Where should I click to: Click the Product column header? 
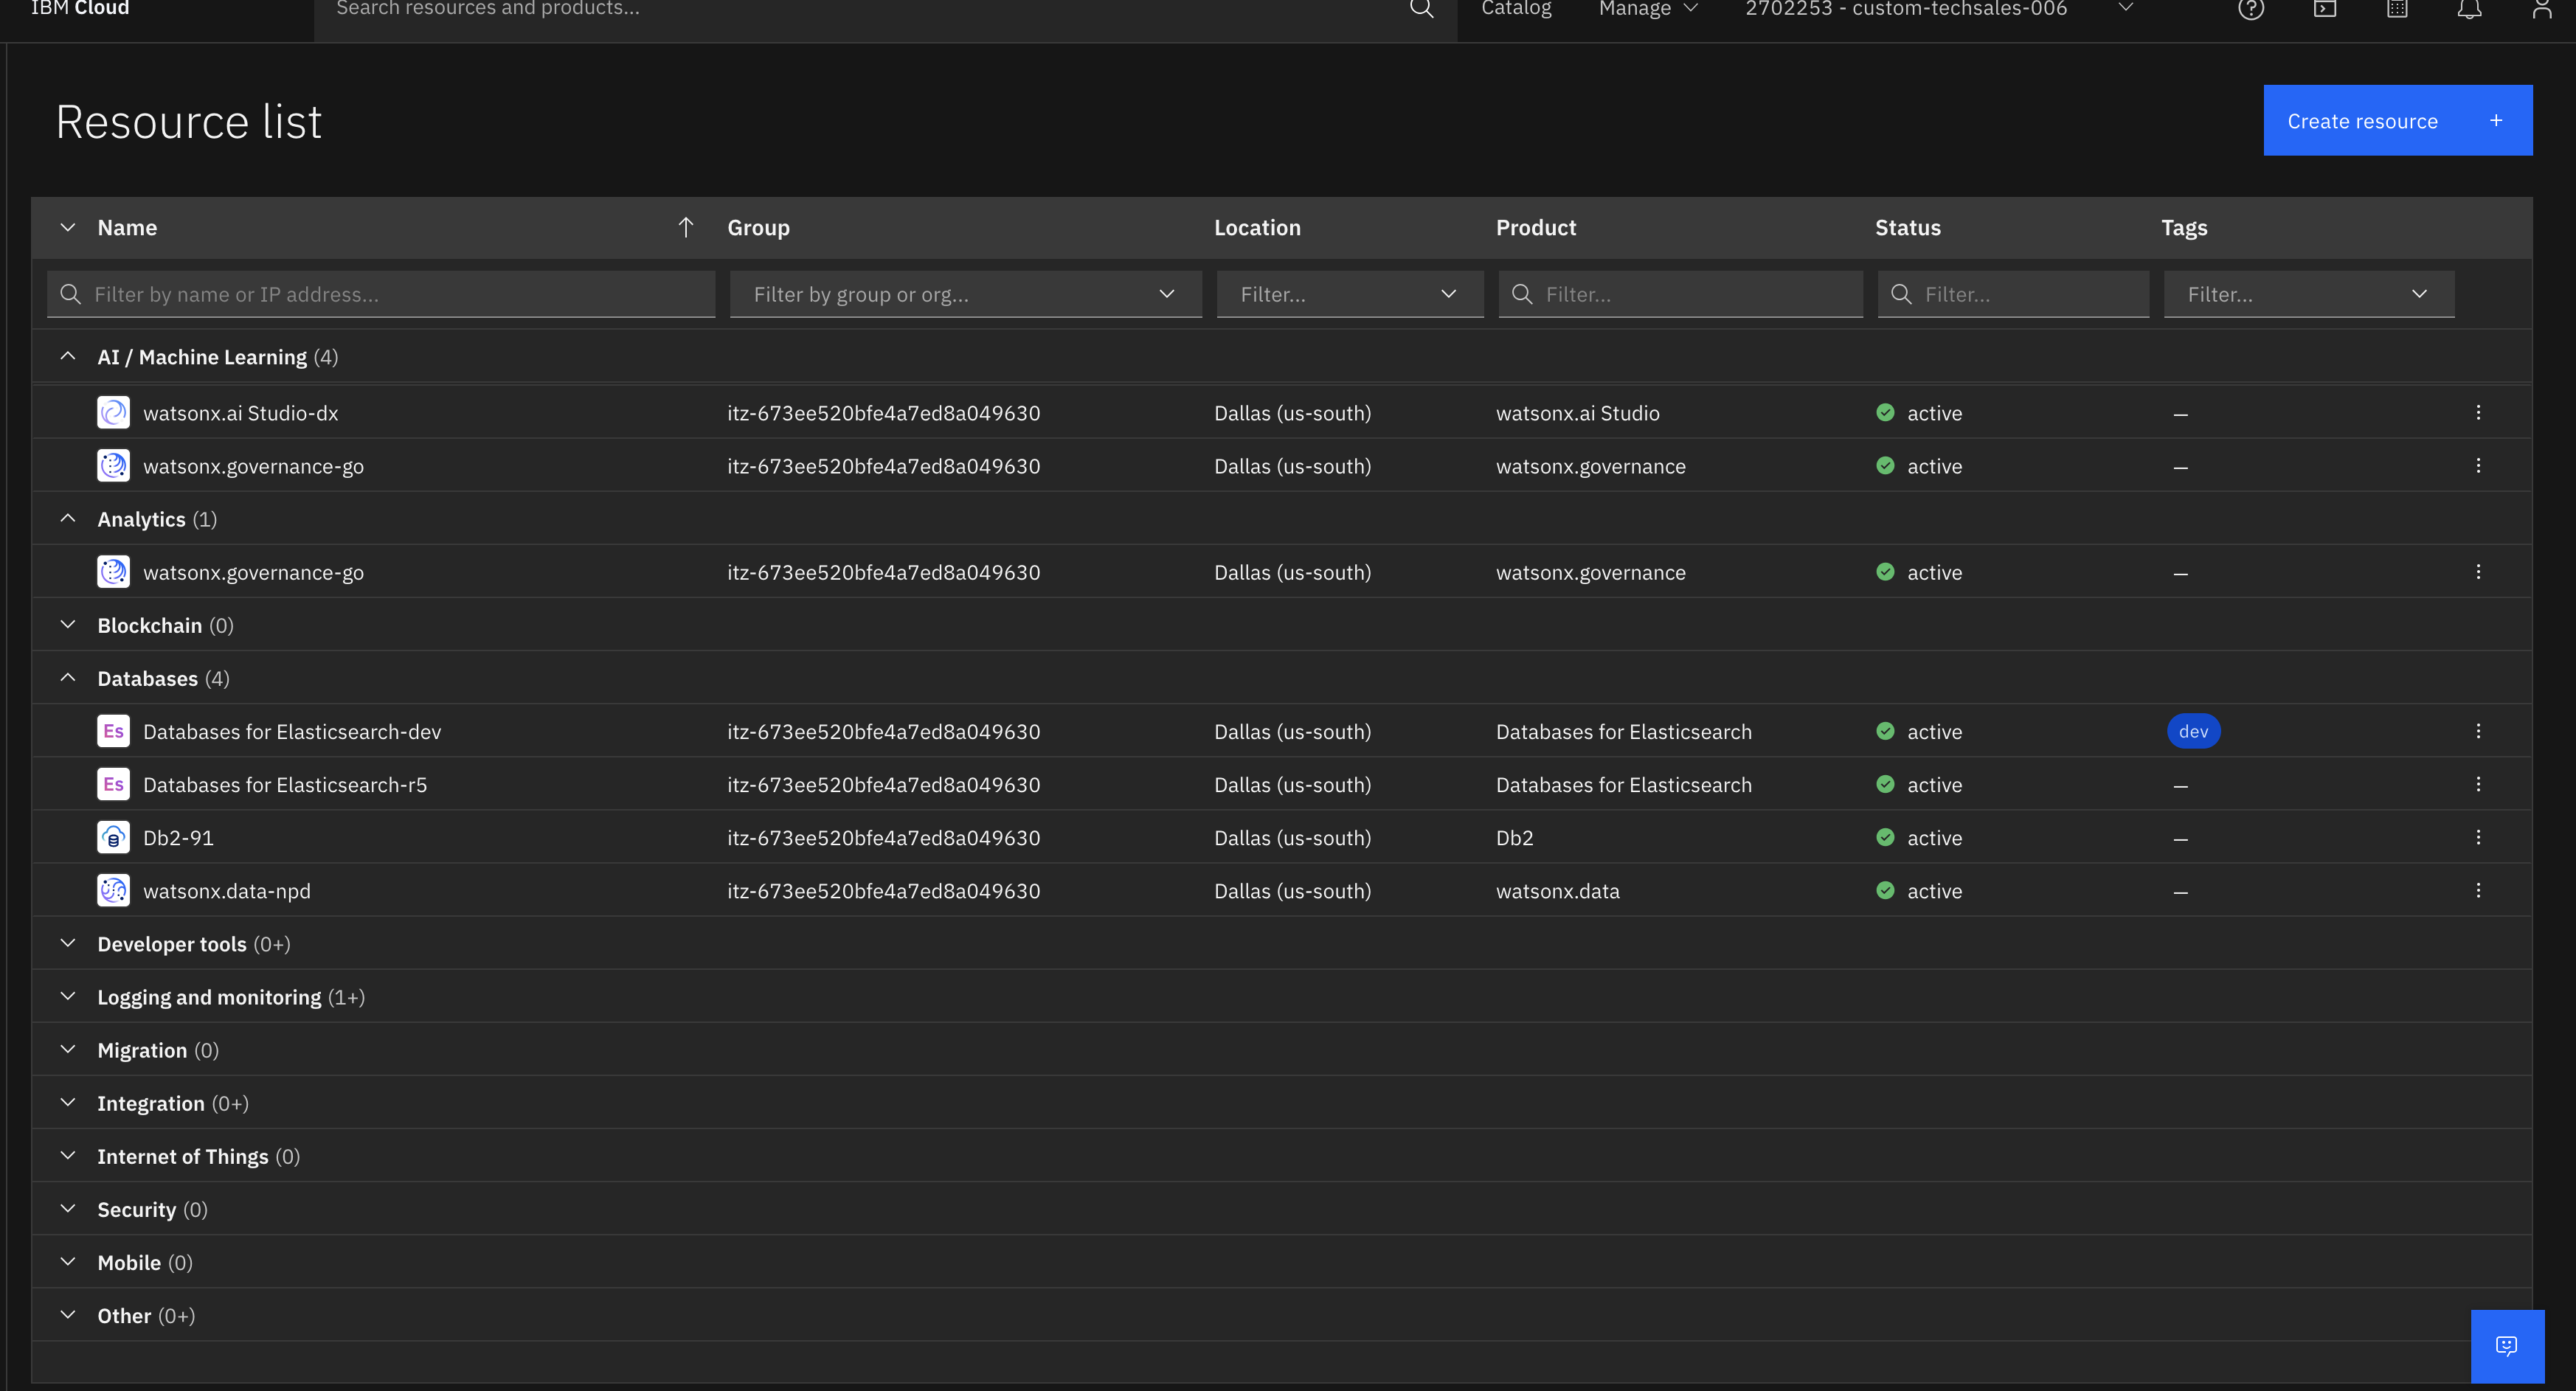[x=1536, y=228]
